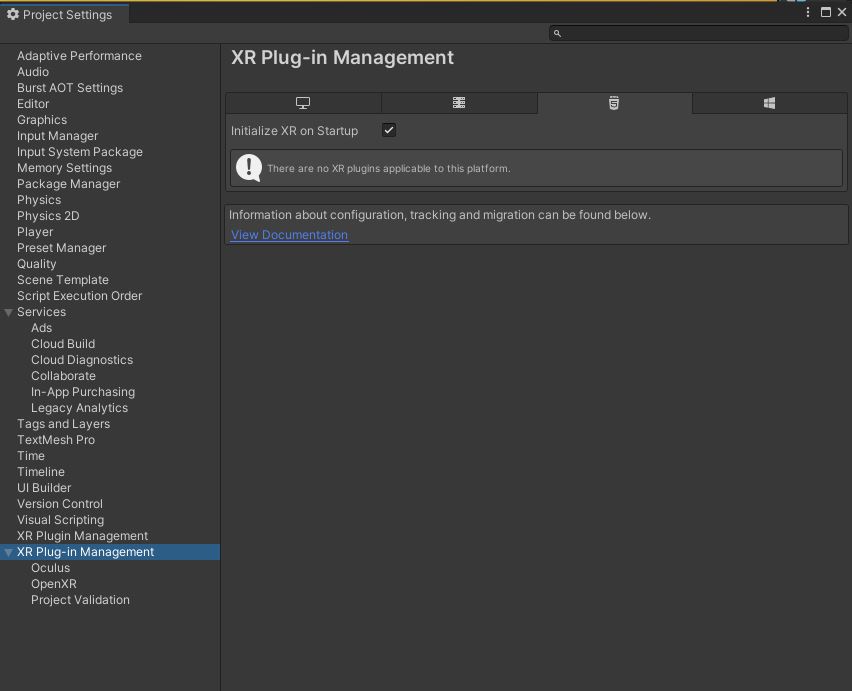Image resolution: width=852 pixels, height=691 pixels.
Task: Select Oculus under XR Plug-in Management
Action: pyautogui.click(x=50, y=567)
